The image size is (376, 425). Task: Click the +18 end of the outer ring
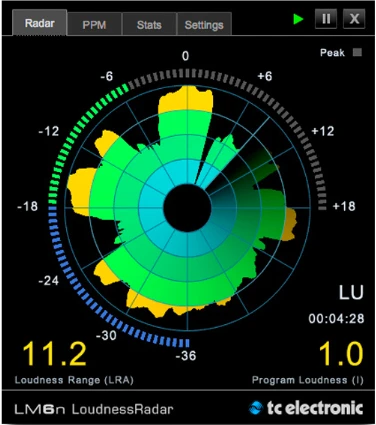[x=344, y=206]
